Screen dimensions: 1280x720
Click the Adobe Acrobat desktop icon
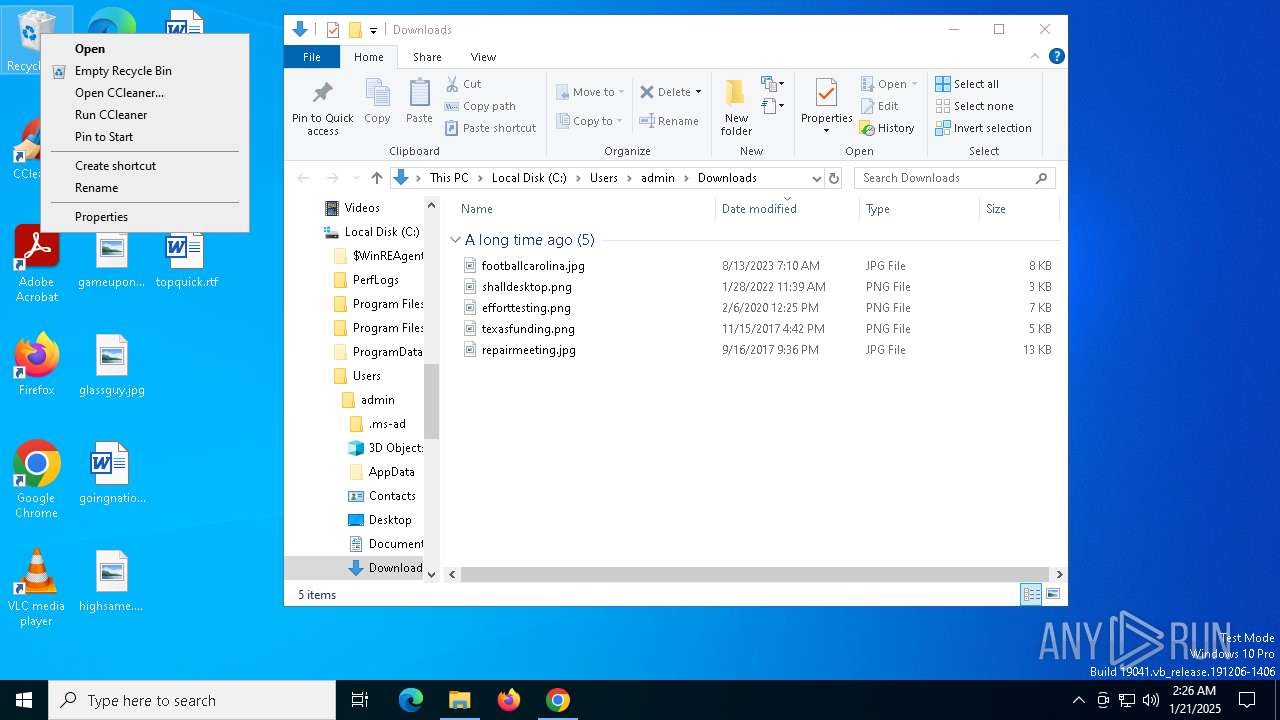[37, 264]
